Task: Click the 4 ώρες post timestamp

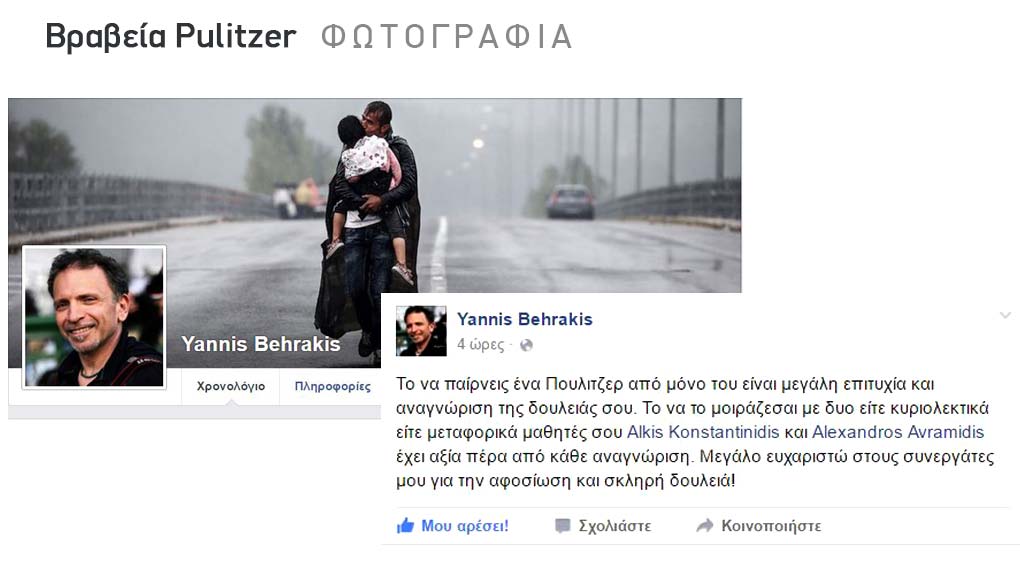Action: pos(480,344)
